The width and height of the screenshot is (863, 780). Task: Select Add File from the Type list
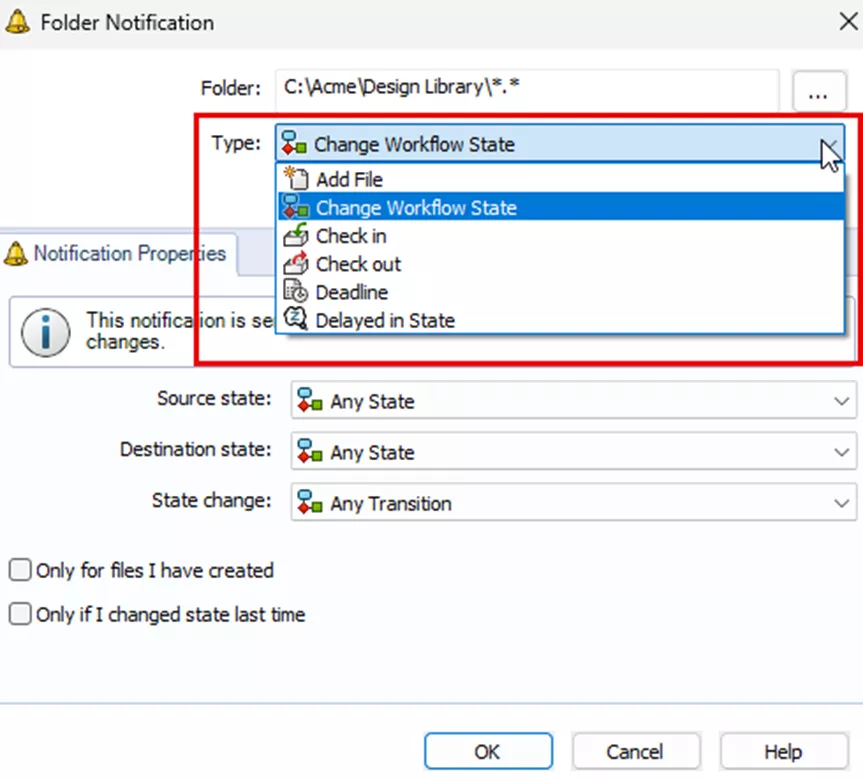pos(560,179)
